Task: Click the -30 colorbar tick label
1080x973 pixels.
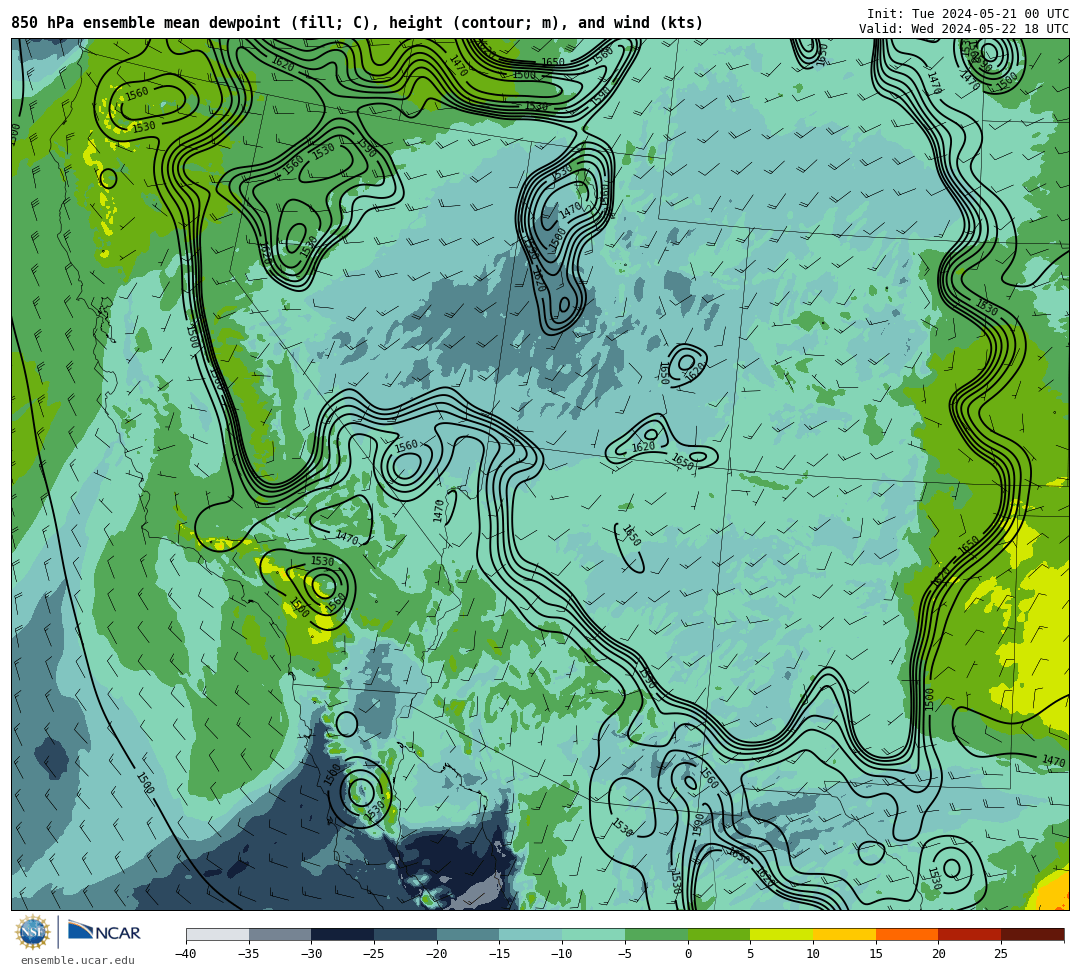Action: (x=311, y=954)
